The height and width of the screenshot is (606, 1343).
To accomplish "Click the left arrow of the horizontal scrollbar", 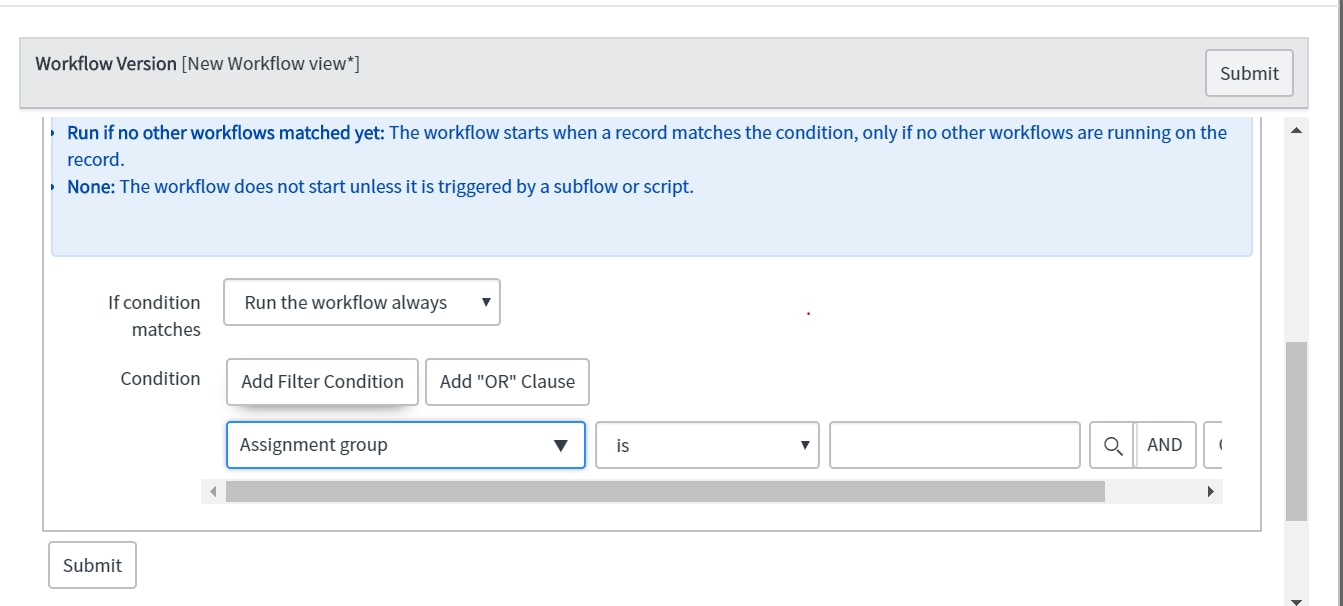I will pos(213,491).
